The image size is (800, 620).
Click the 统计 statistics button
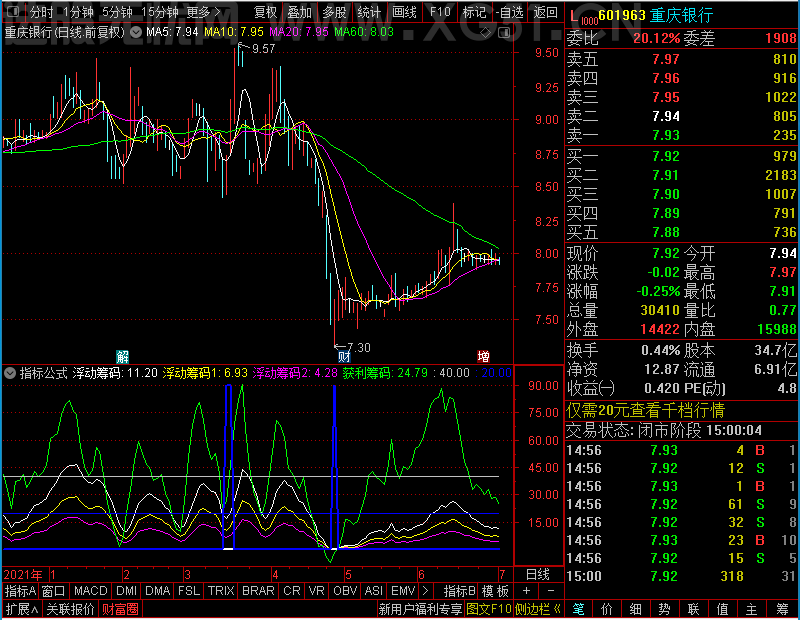coord(369,11)
